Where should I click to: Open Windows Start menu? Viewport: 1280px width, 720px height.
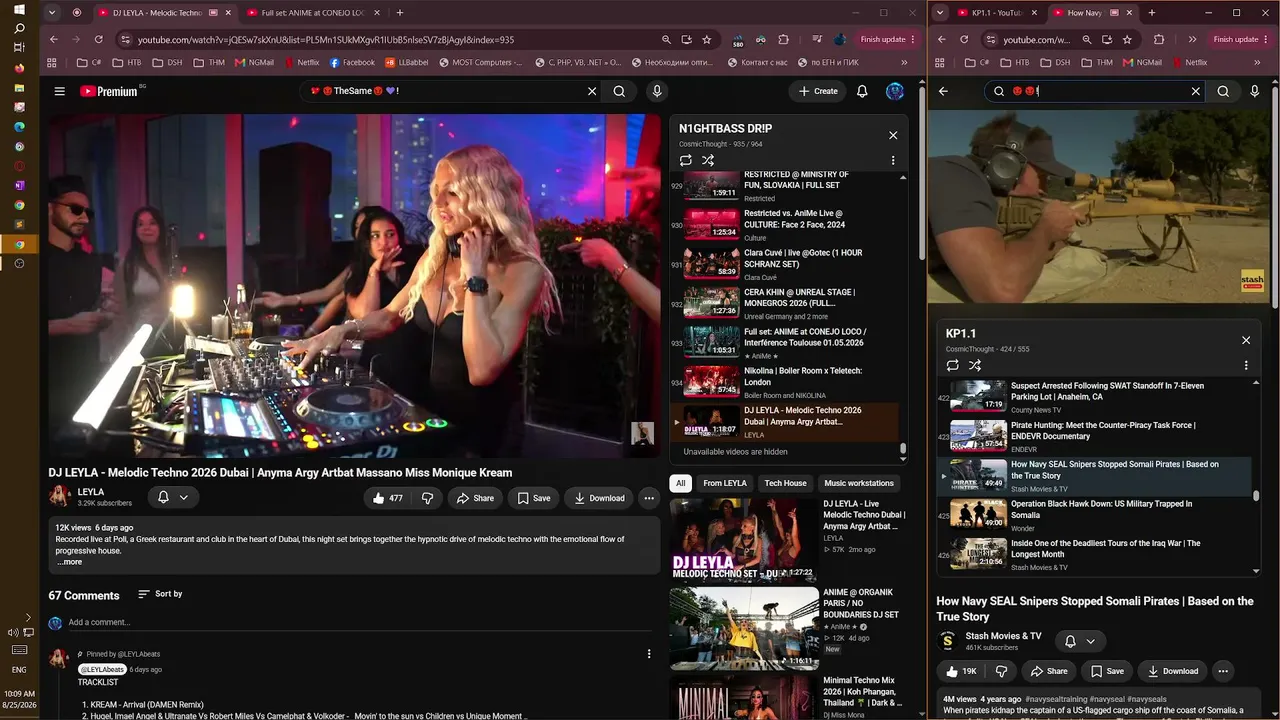19,9
